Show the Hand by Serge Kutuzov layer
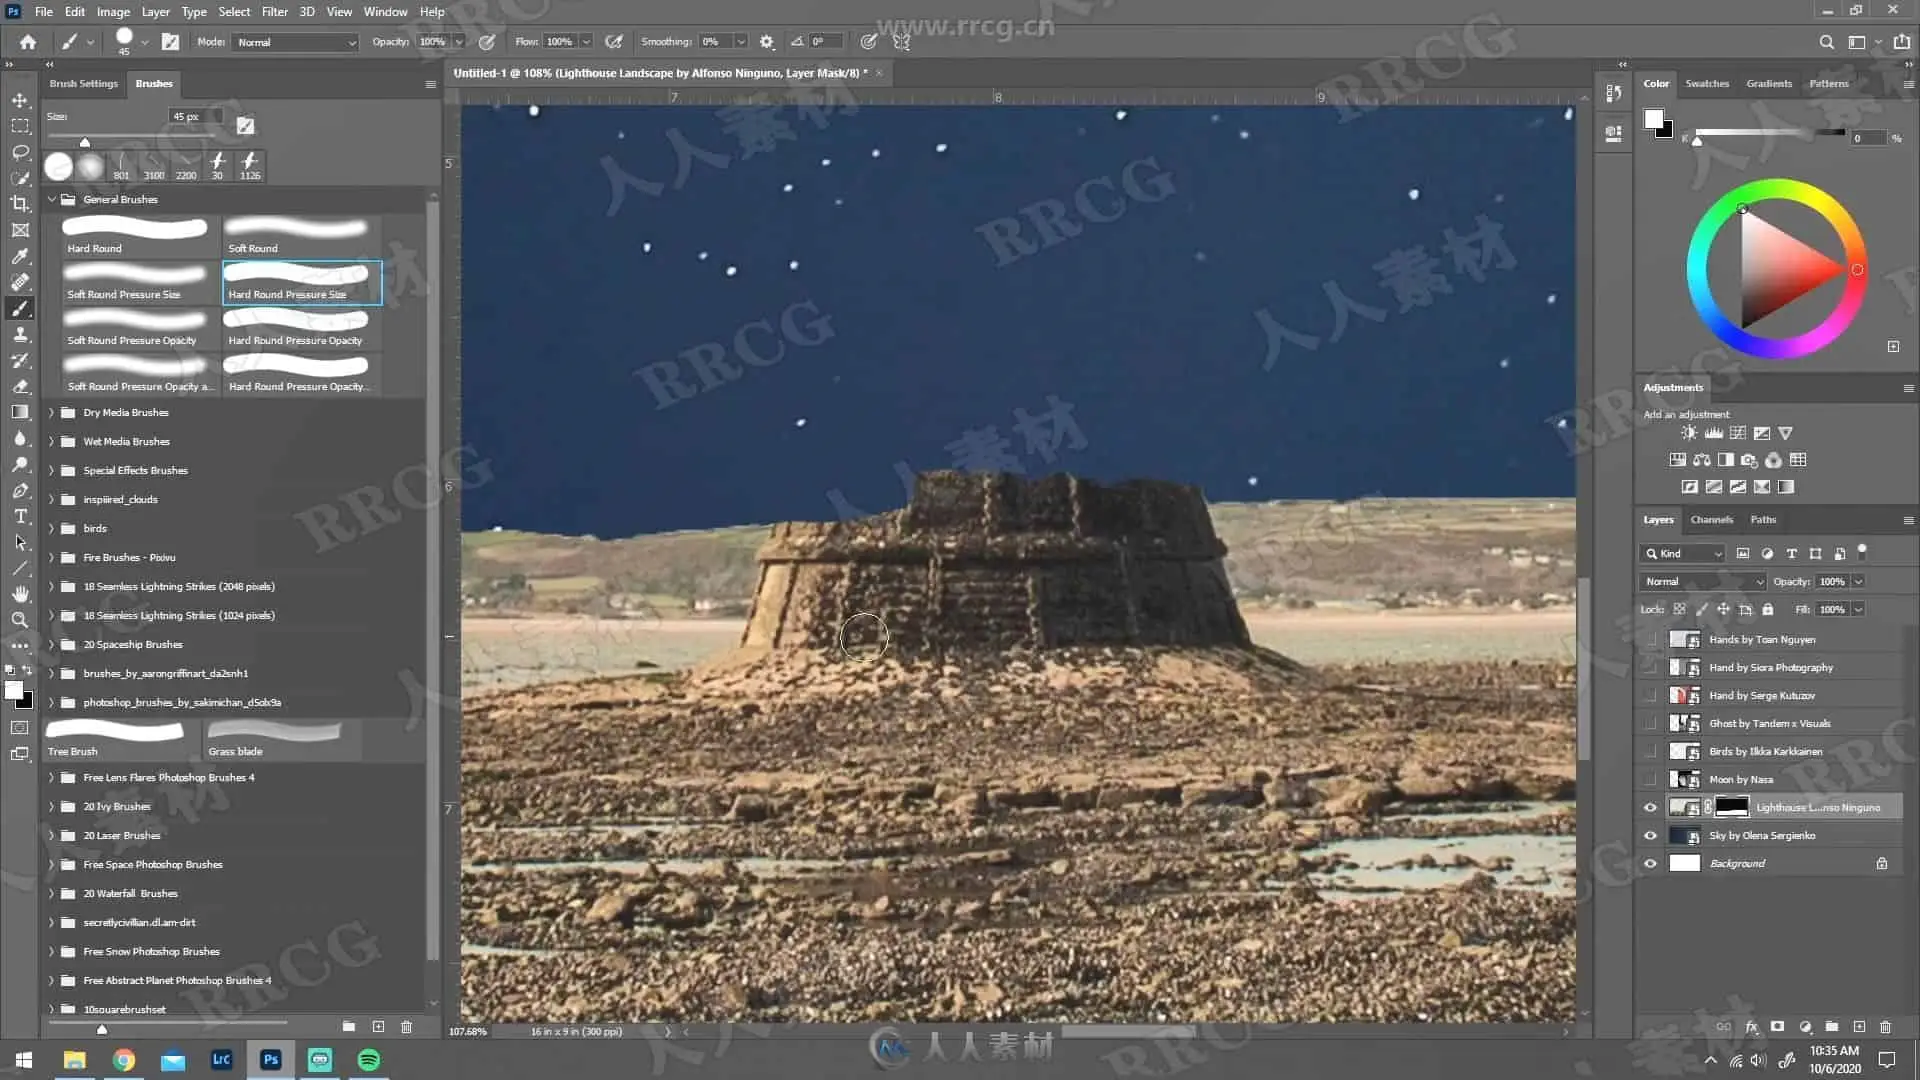 (x=1651, y=695)
